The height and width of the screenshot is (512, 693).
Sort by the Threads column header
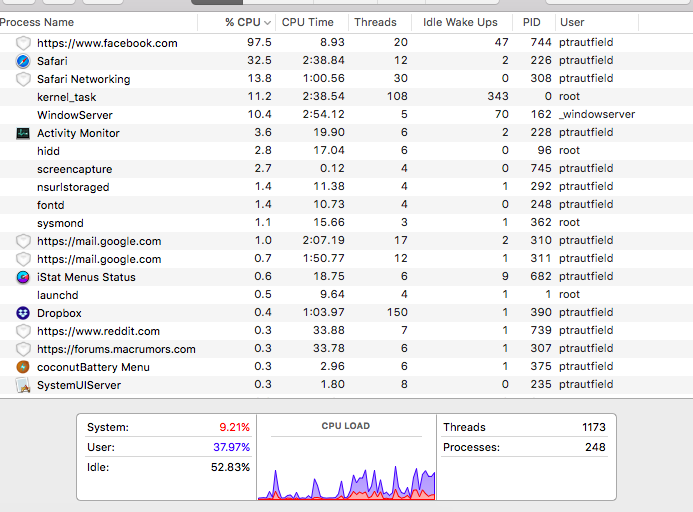coord(375,22)
